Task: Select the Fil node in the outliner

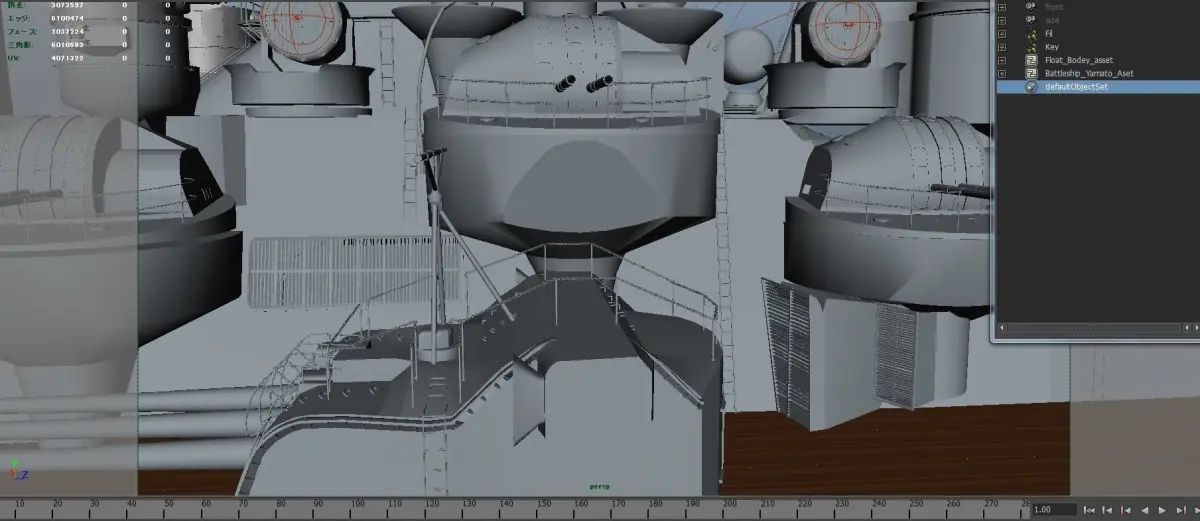Action: [1049, 34]
